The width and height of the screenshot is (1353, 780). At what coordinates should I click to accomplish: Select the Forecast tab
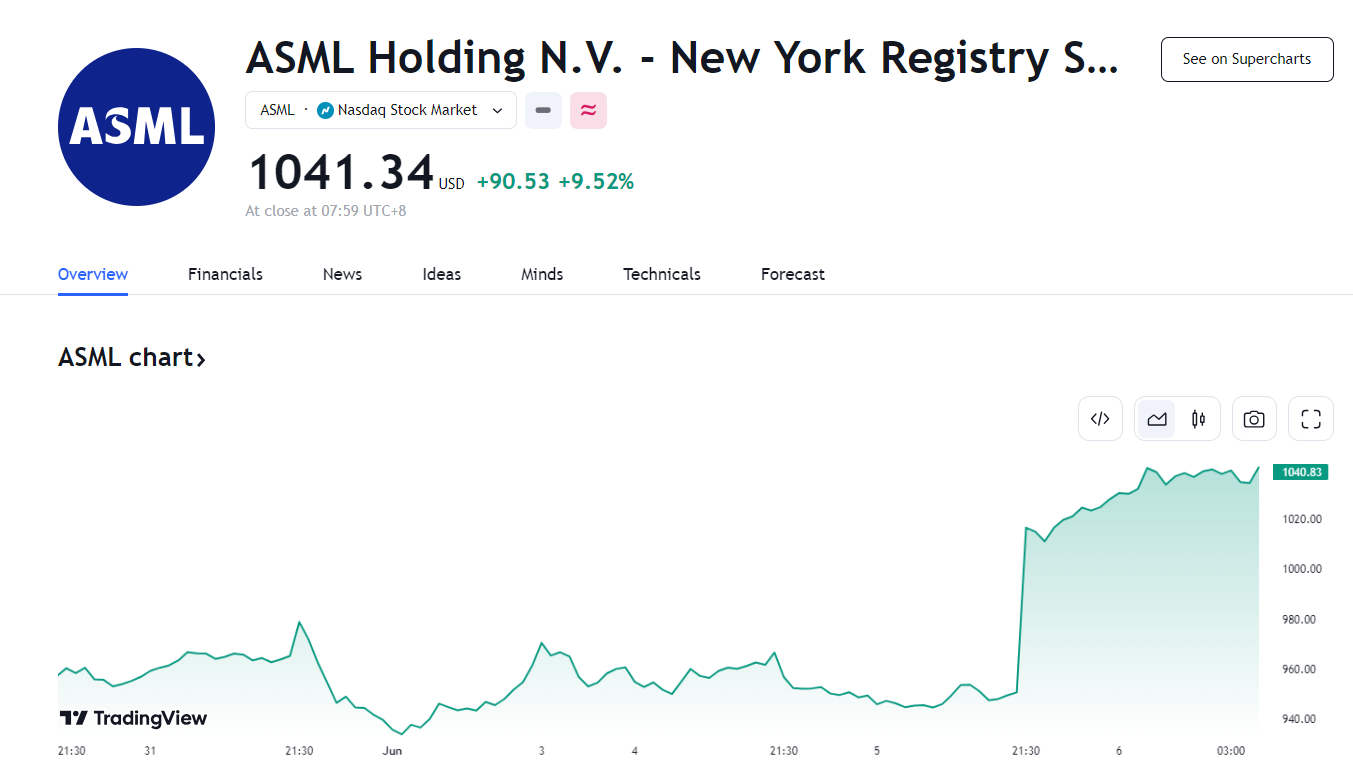(x=793, y=274)
